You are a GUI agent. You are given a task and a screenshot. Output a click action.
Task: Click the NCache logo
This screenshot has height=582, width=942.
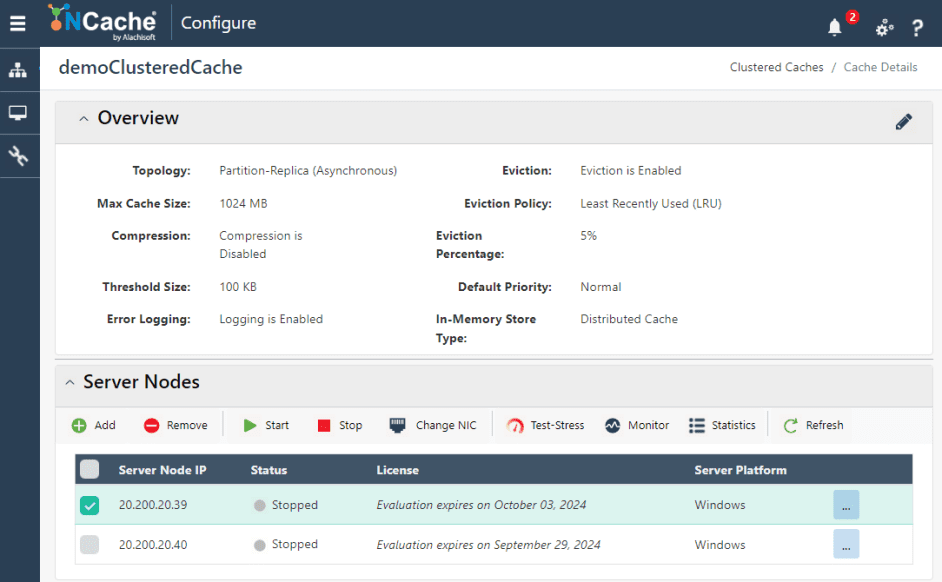tap(102, 22)
